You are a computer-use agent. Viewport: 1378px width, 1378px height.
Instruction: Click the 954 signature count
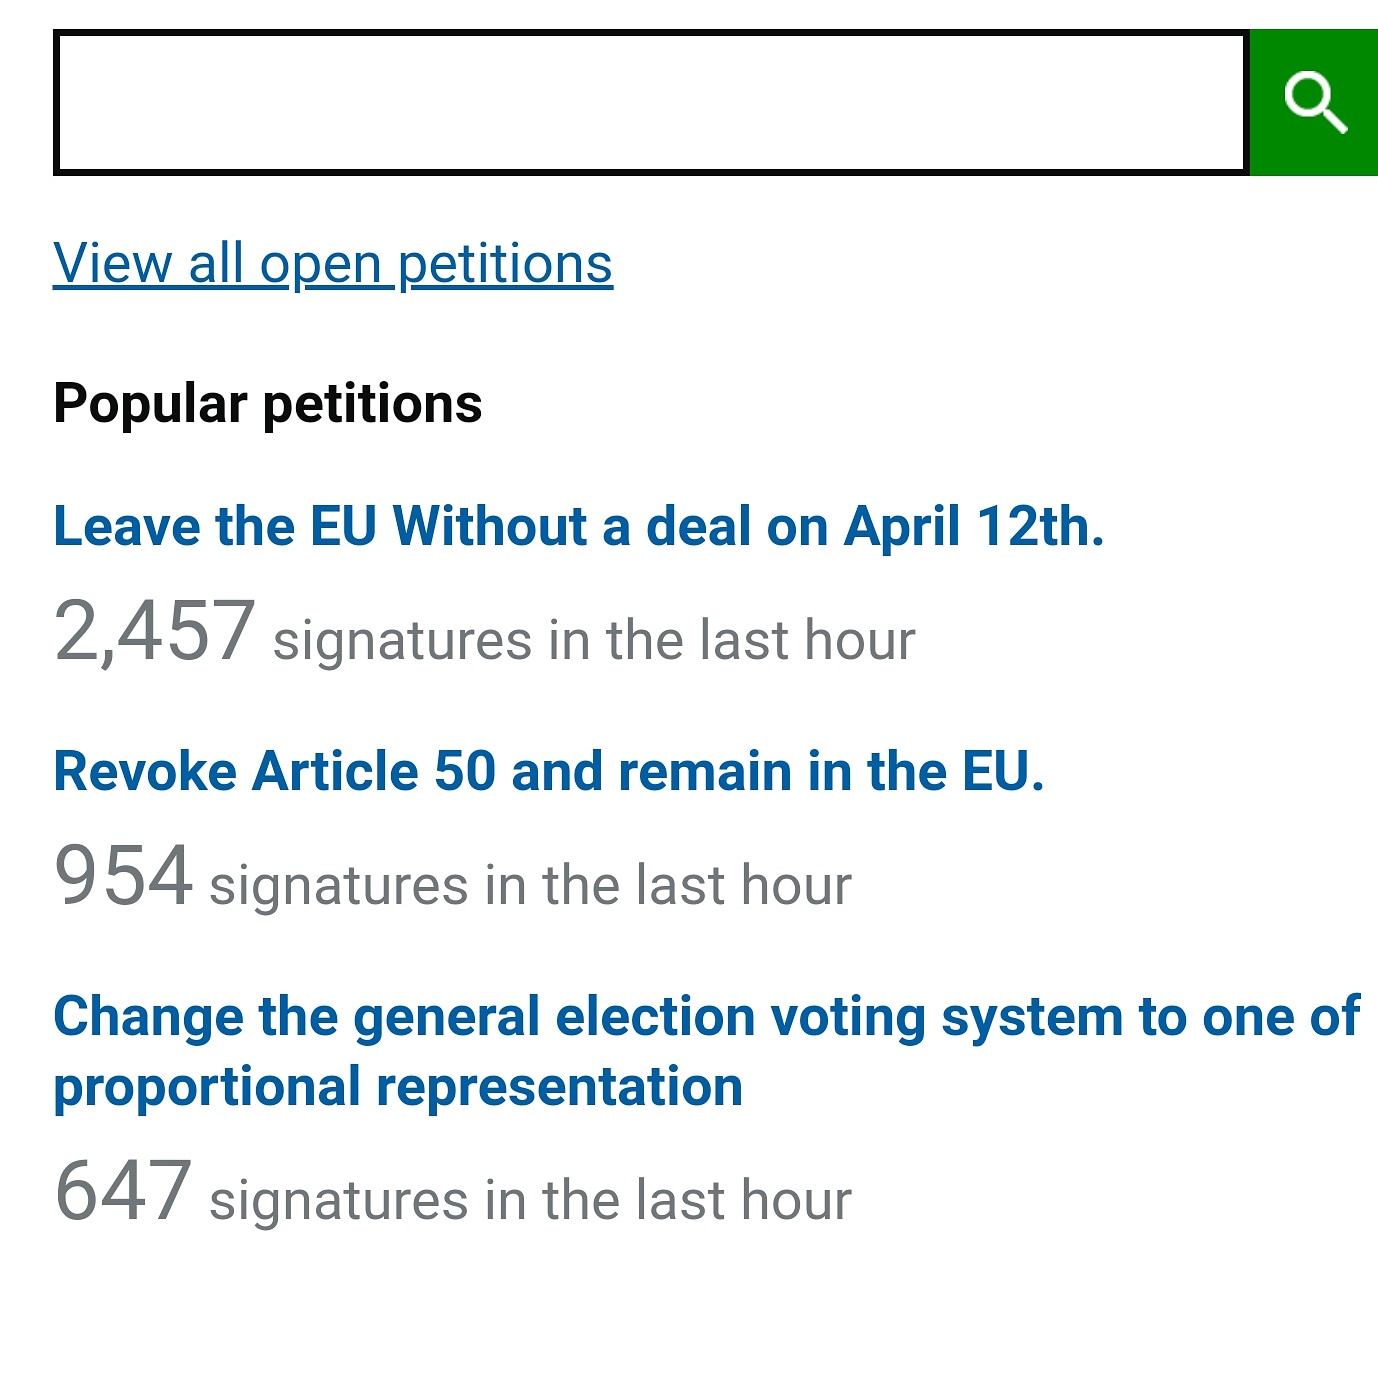123,876
